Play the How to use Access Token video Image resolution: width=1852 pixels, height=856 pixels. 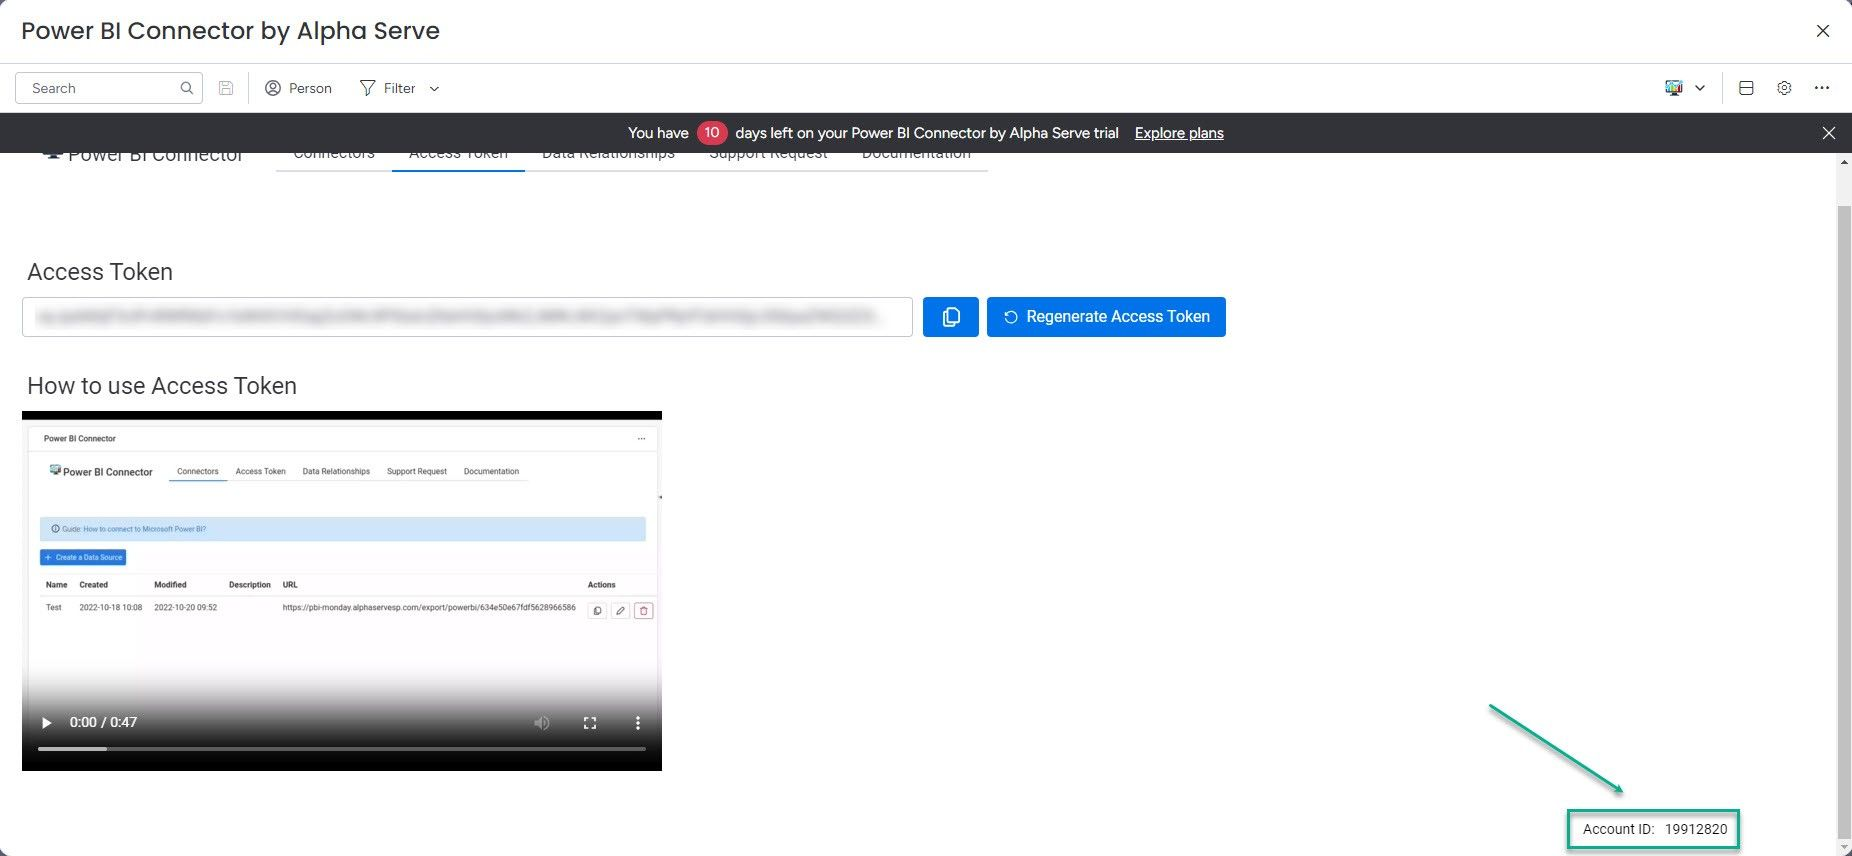[46, 723]
